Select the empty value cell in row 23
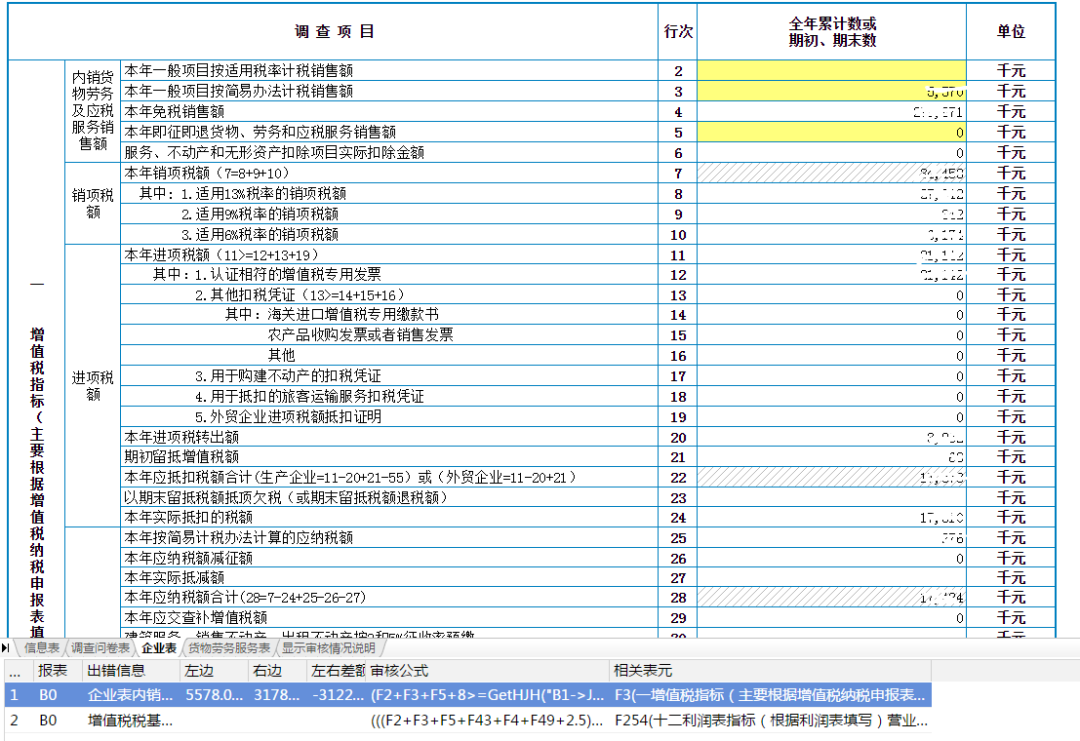Screen dimensions: 1080x741 [830, 497]
